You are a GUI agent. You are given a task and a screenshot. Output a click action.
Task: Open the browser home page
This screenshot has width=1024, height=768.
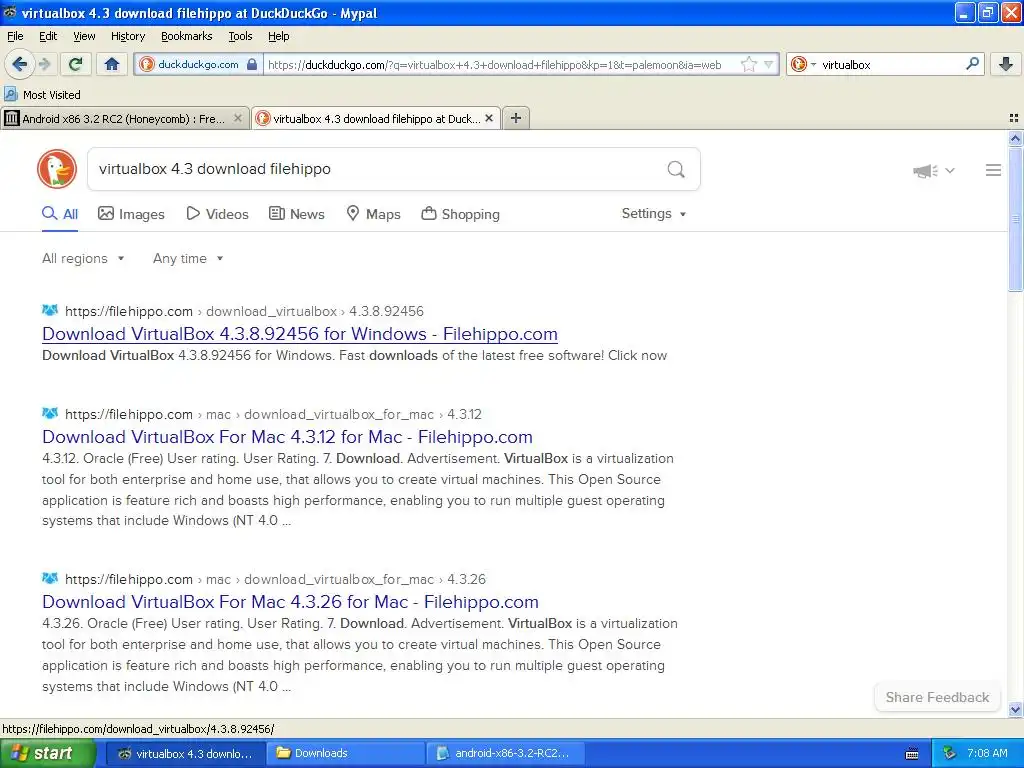[112, 64]
